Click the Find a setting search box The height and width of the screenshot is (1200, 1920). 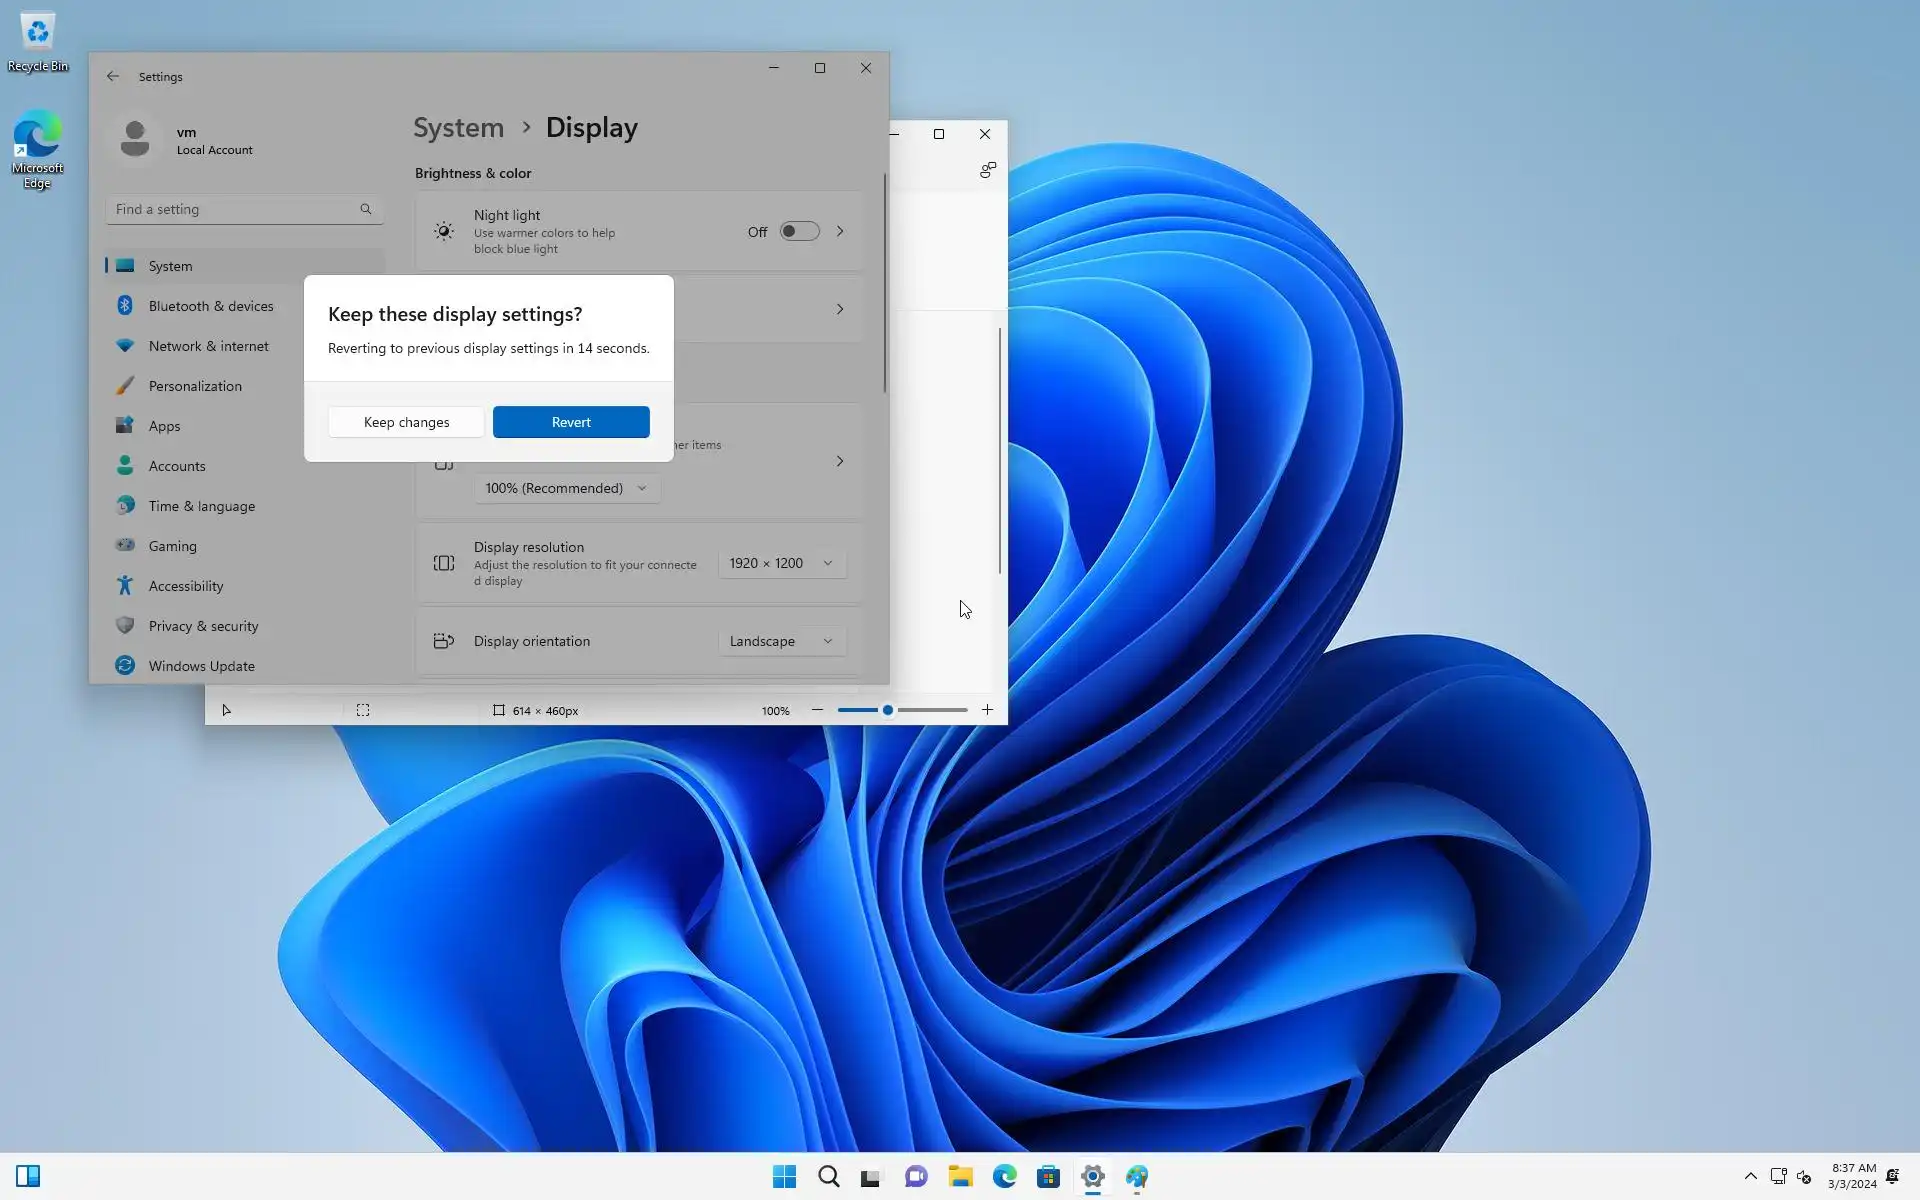pos(235,209)
